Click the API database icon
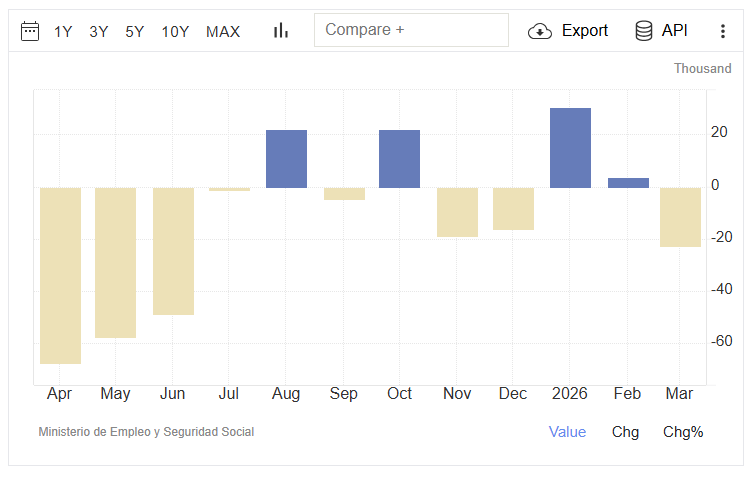This screenshot has height=478, width=755. point(645,31)
